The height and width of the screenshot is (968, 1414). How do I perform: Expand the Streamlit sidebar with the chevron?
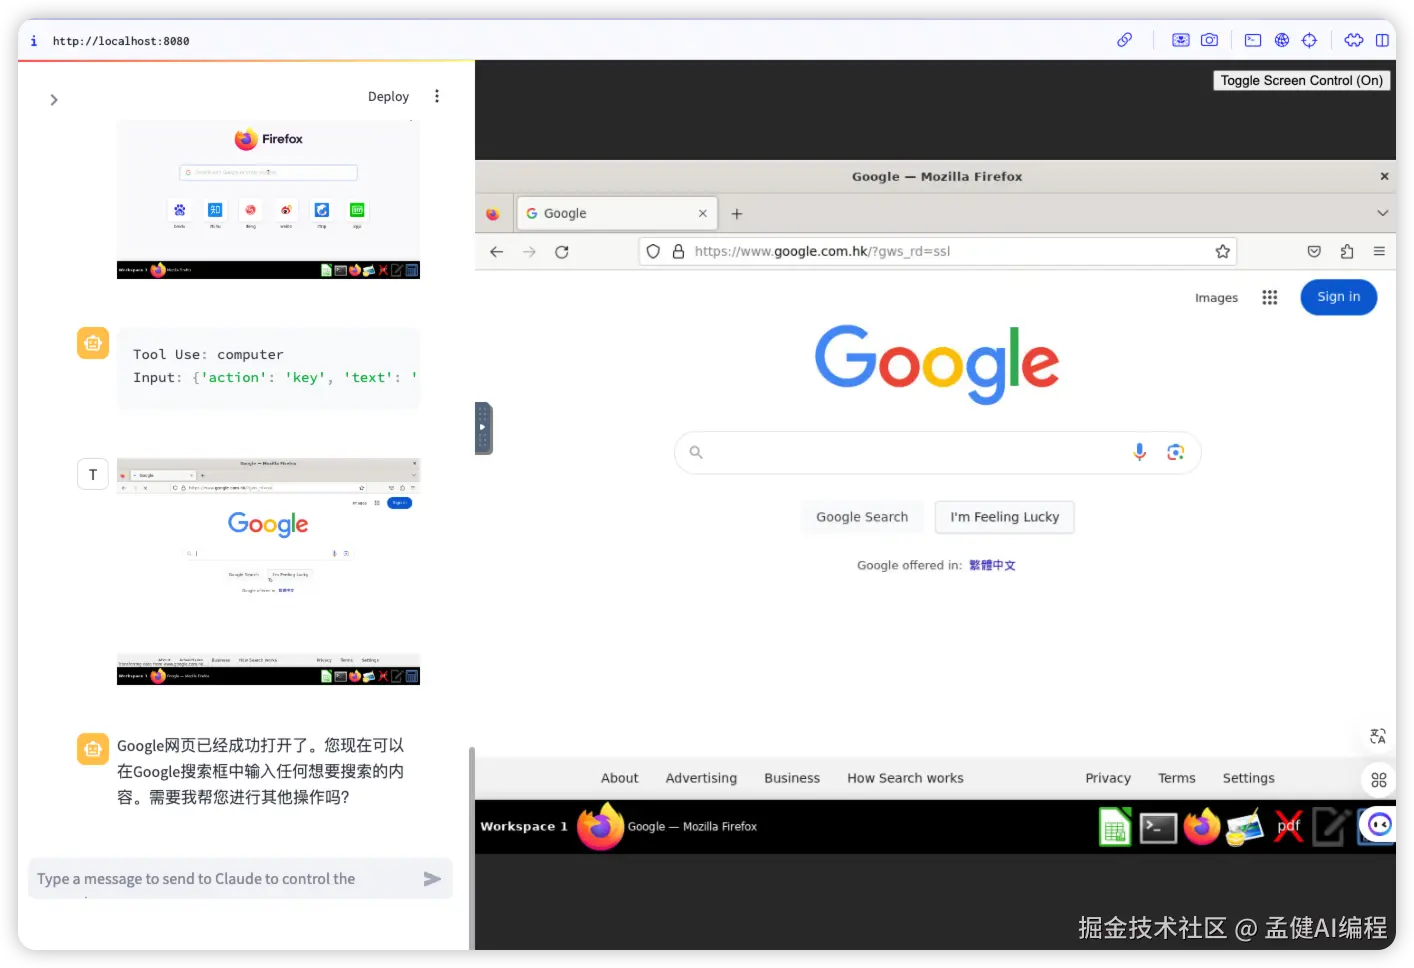tap(54, 100)
